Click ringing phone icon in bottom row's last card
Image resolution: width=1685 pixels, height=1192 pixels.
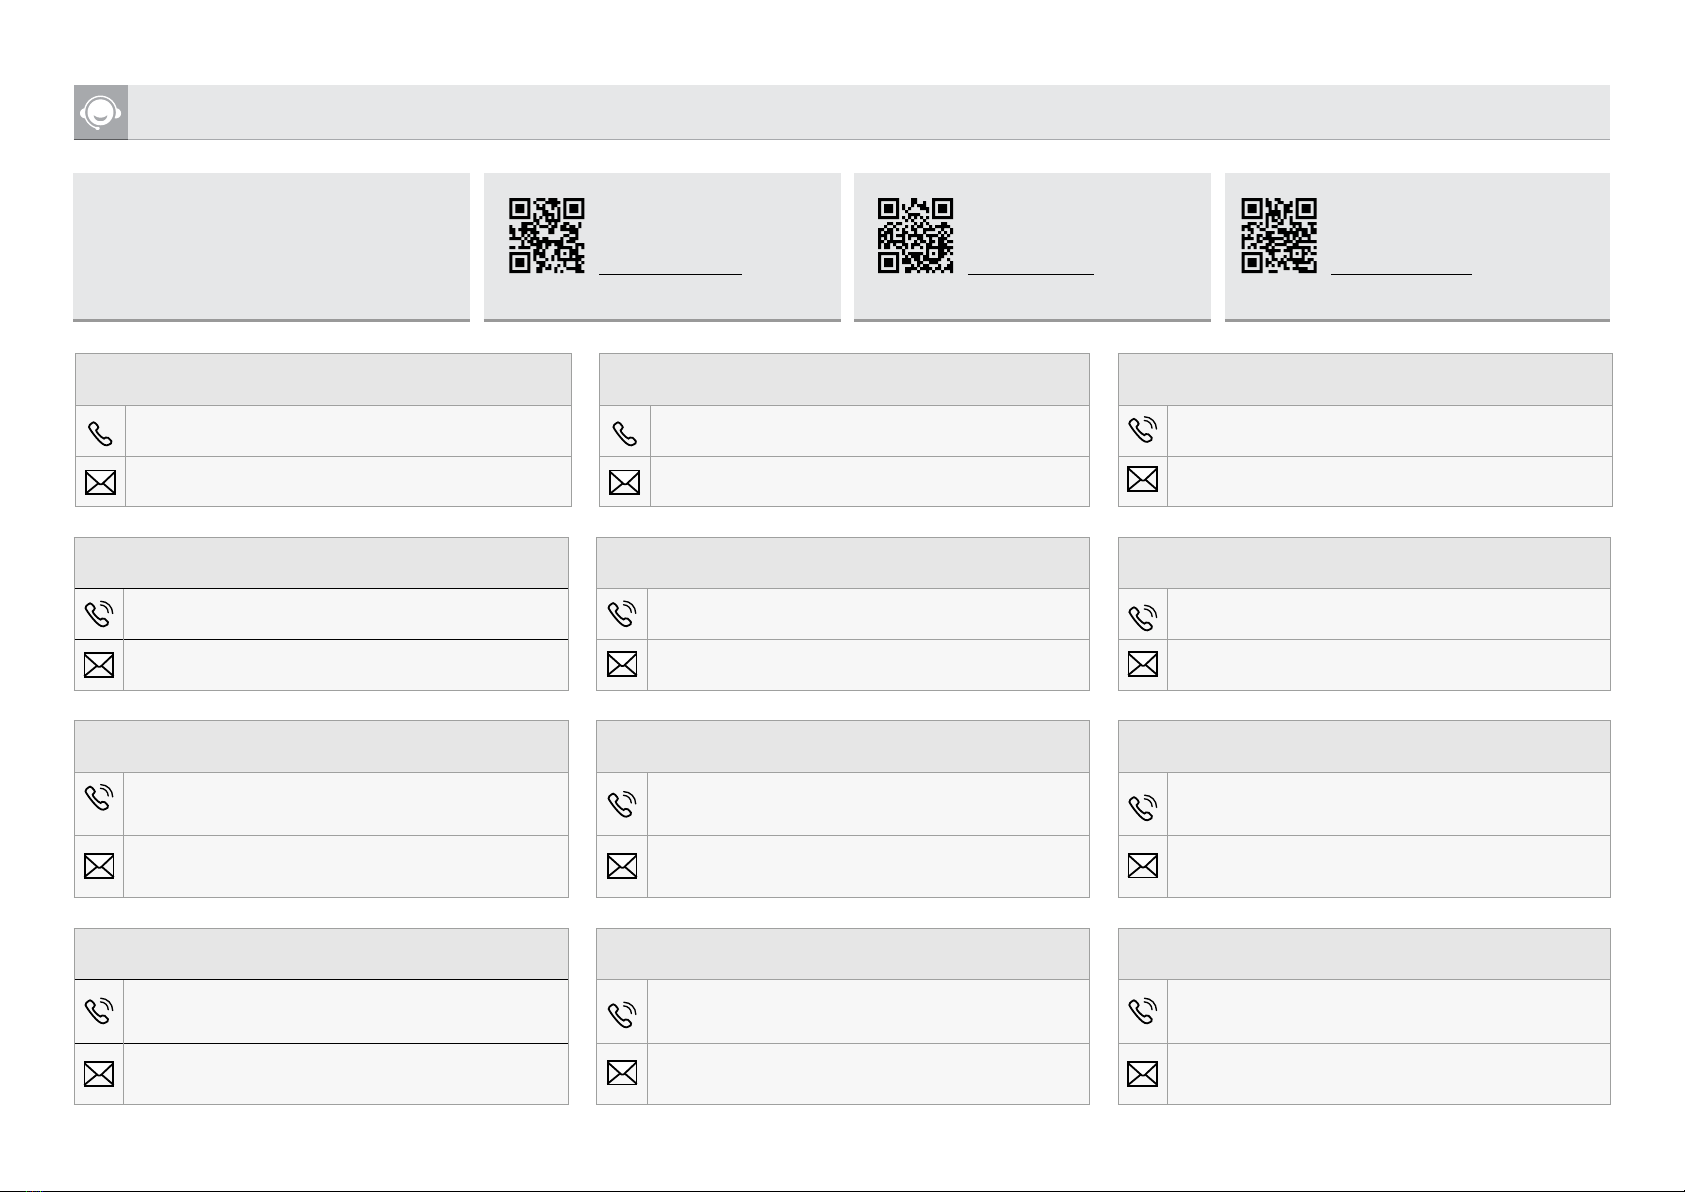pyautogui.click(x=1143, y=1010)
